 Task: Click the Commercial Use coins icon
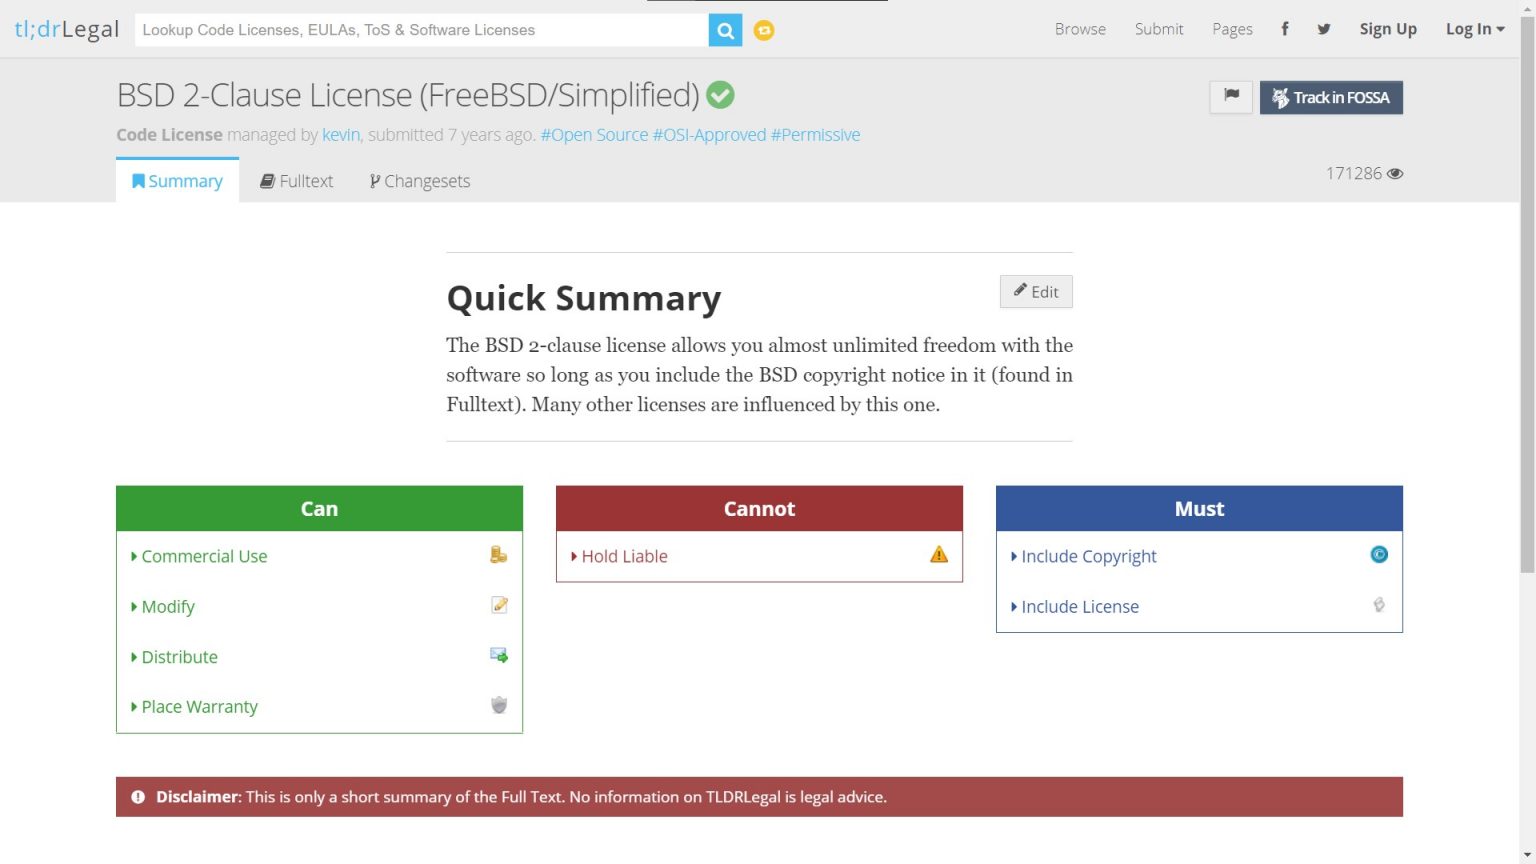498,555
